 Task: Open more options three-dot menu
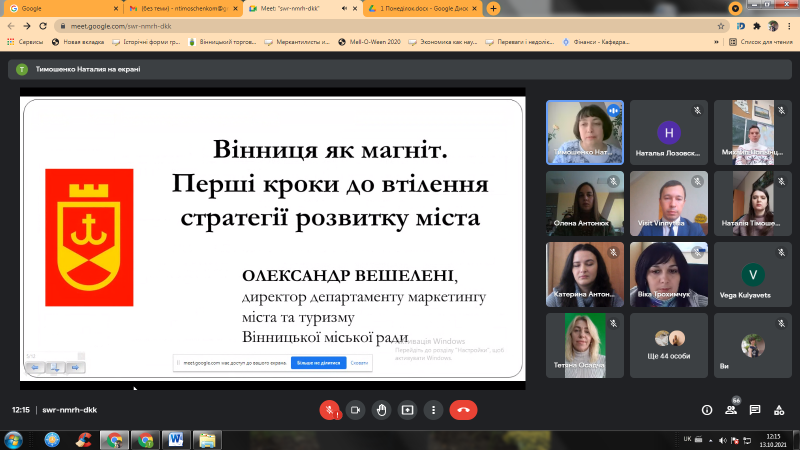[433, 410]
